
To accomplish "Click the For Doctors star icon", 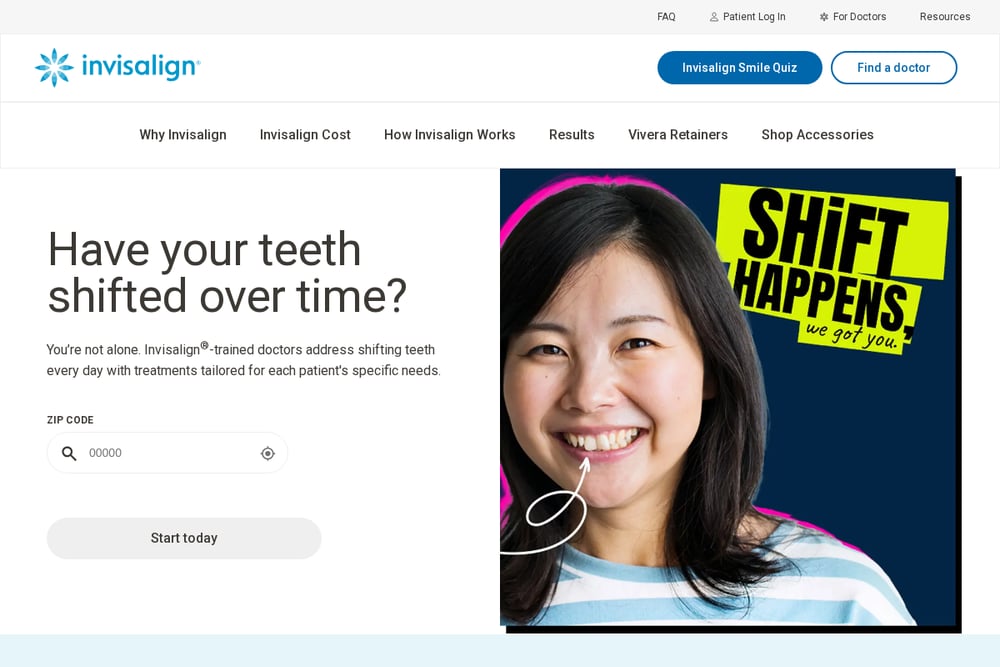I will pos(824,17).
